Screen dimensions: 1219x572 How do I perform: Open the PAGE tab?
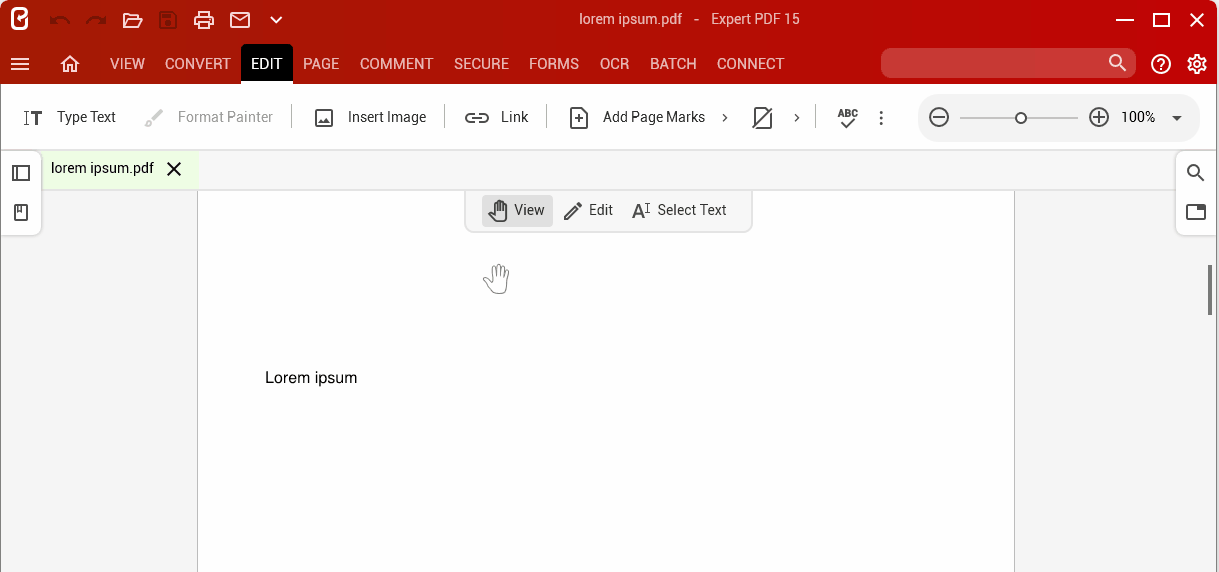tap(321, 64)
